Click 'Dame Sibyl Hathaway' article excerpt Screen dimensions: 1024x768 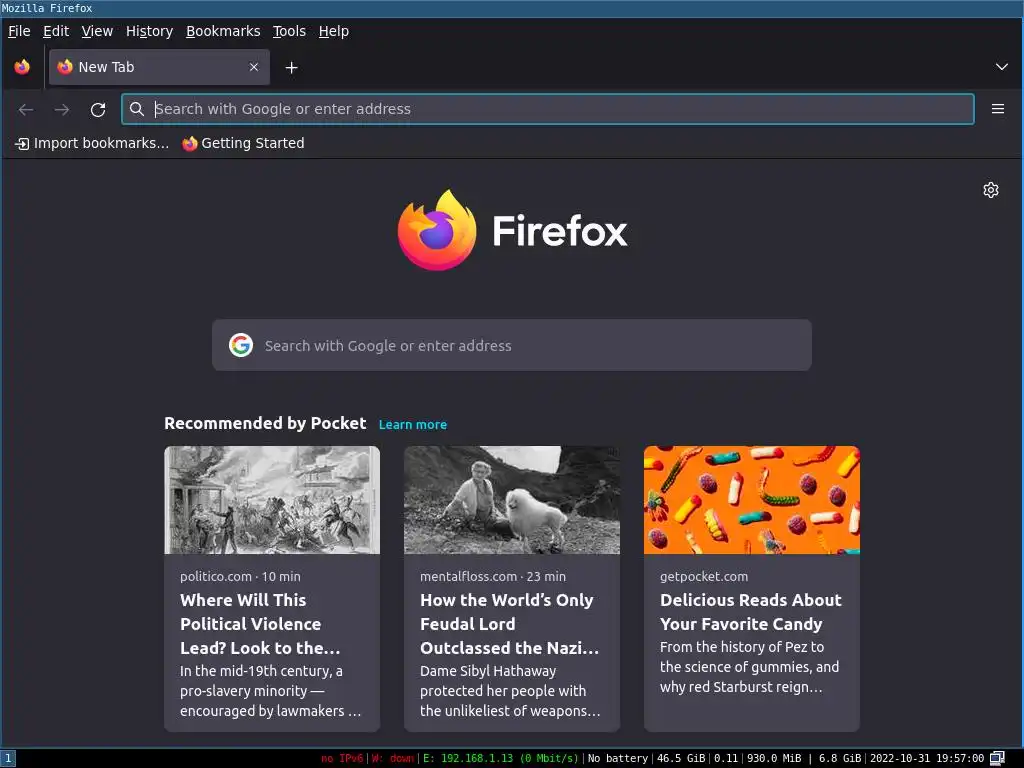point(510,691)
